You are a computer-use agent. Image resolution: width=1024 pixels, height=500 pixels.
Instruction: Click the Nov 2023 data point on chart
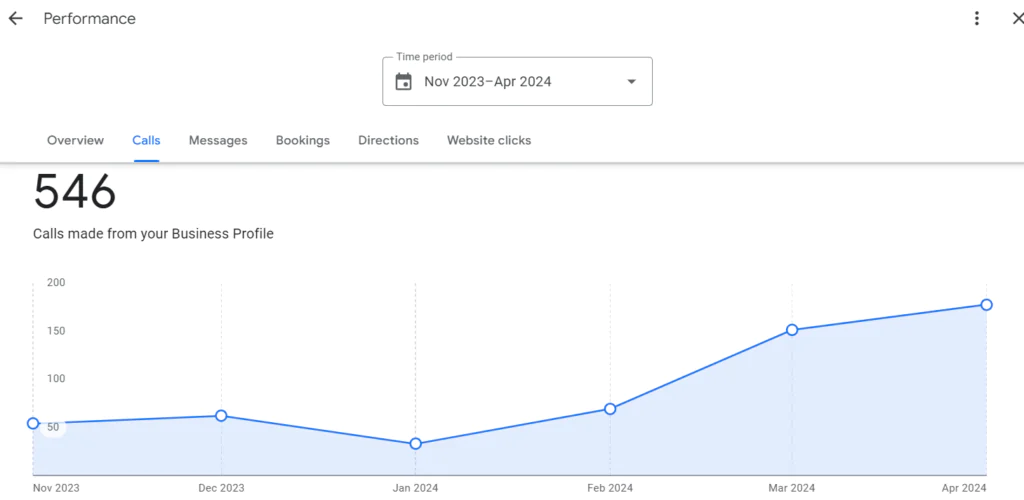(x=33, y=424)
